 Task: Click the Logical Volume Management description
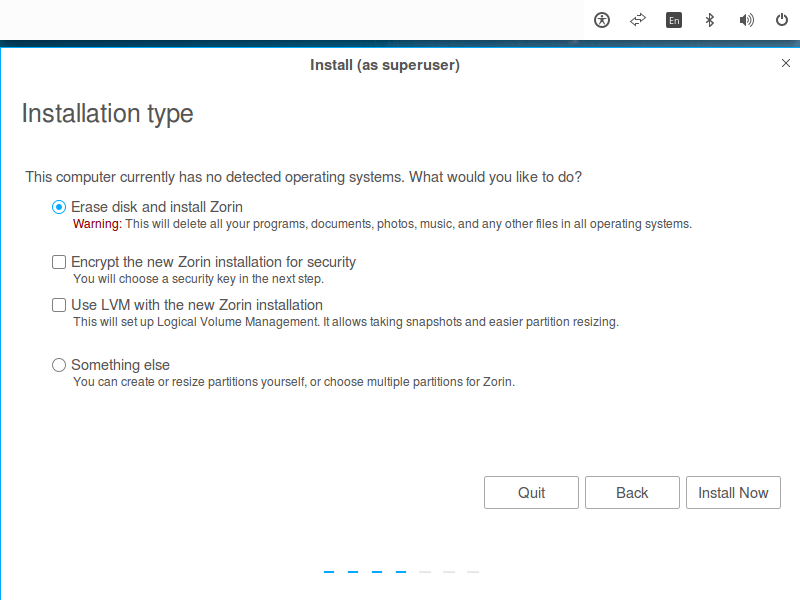pyautogui.click(x=346, y=322)
